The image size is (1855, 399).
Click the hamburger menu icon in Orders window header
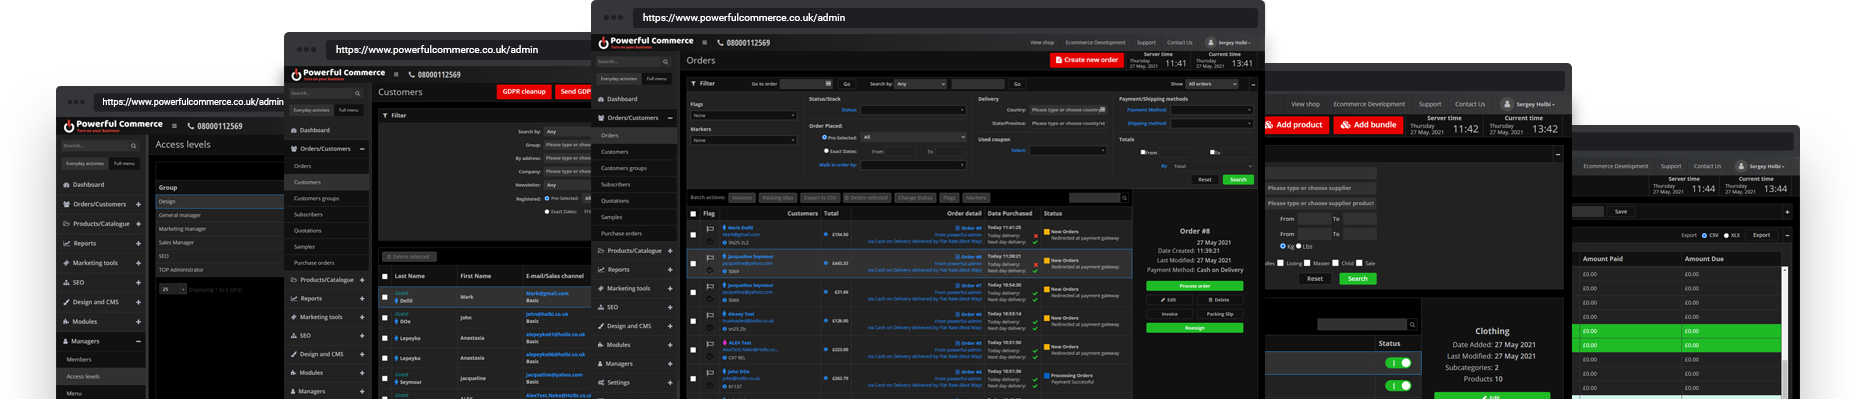pyautogui.click(x=706, y=42)
